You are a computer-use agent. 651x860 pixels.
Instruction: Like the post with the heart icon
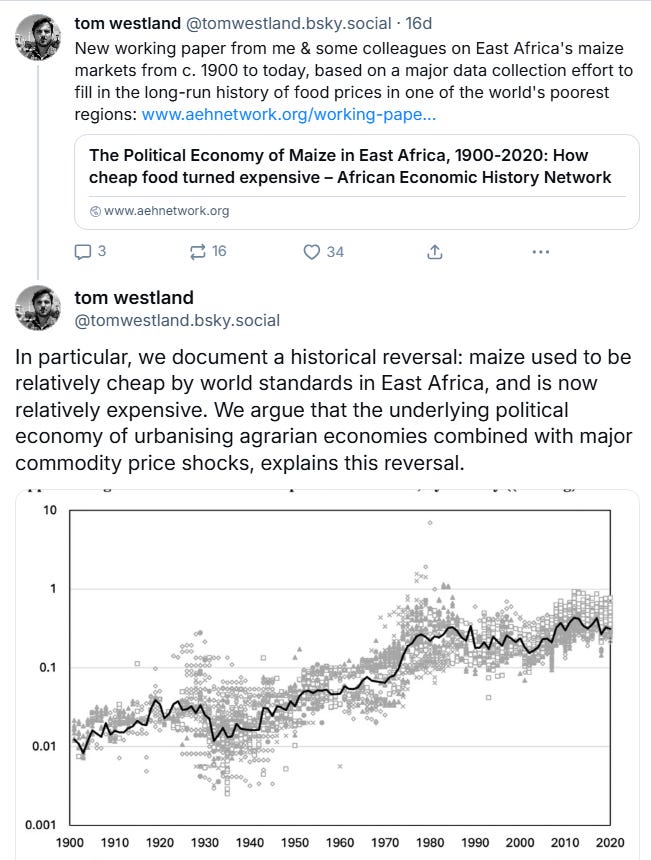point(311,251)
